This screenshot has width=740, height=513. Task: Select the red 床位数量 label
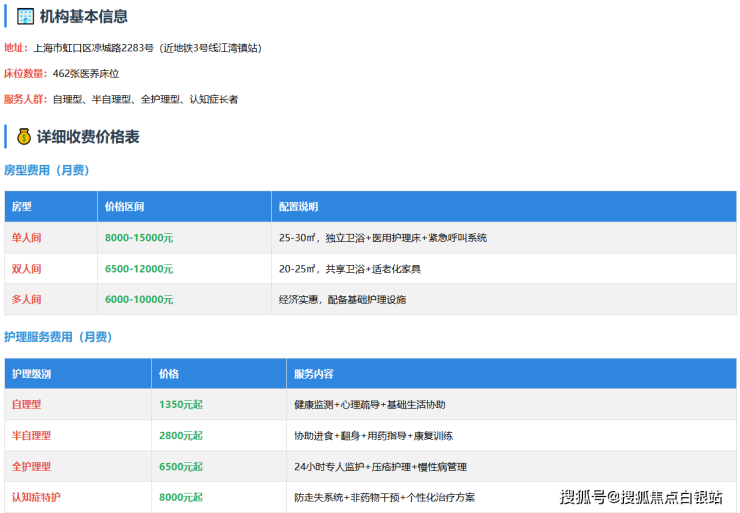click(21, 73)
